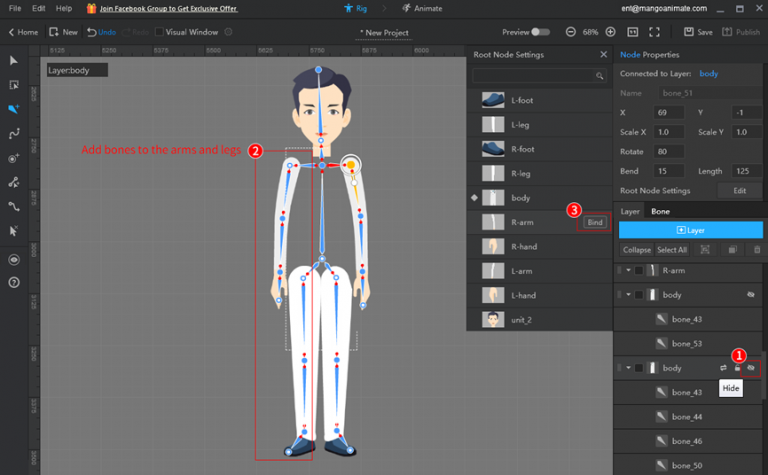768x475 pixels.
Task: Switch to the Animate mode tab
Action: [422, 8]
